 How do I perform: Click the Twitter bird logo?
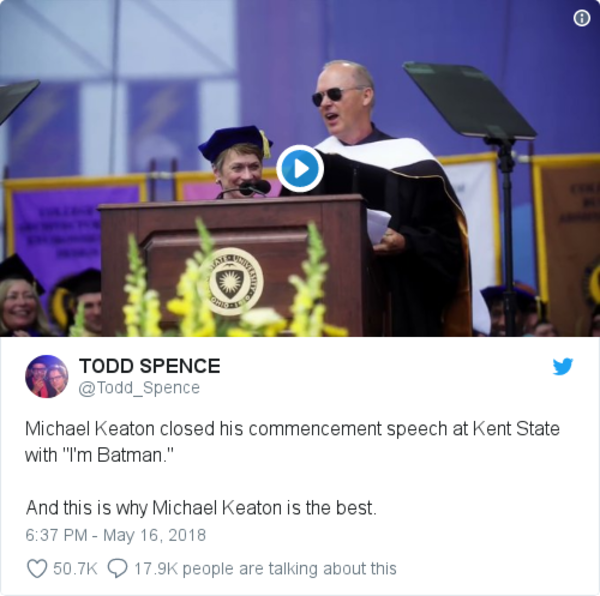(563, 366)
